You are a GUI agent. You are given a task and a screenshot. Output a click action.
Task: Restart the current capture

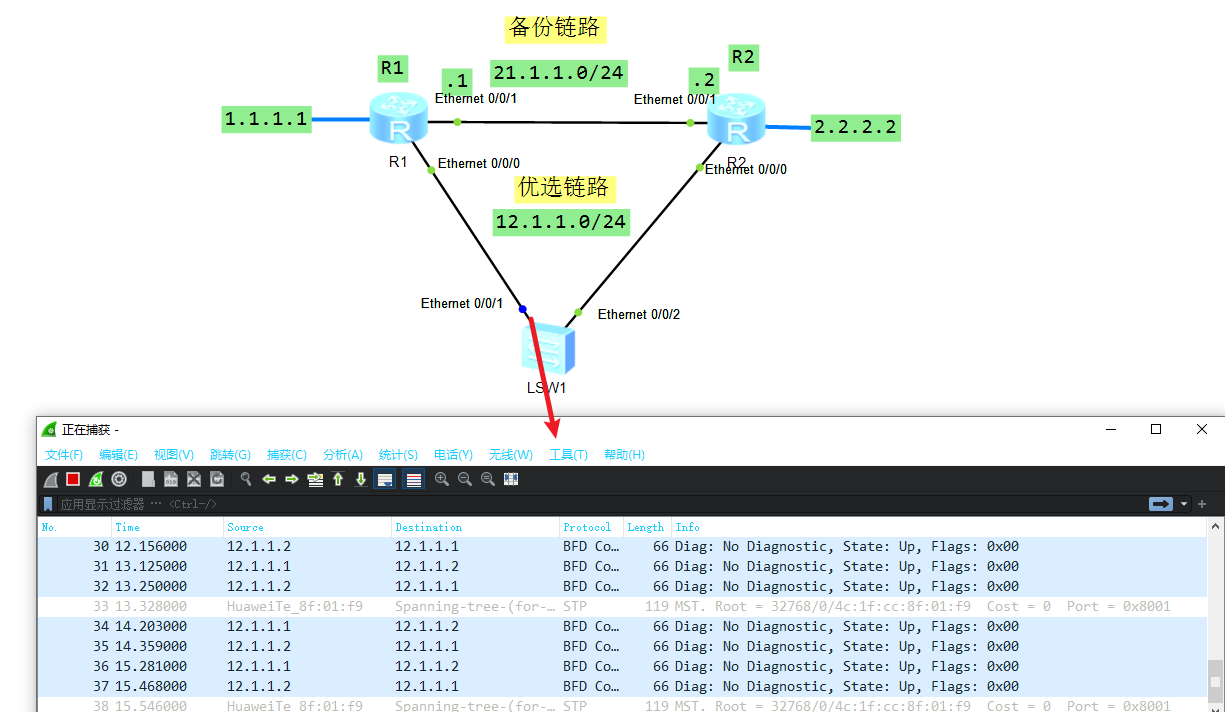tap(96, 479)
